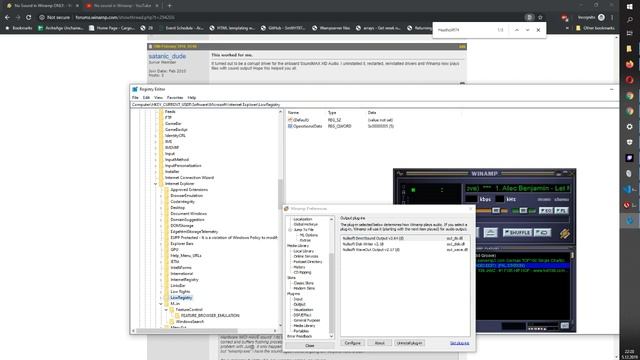Go to previous find-in-page match
The image size is (640, 360).
(x=516, y=30)
